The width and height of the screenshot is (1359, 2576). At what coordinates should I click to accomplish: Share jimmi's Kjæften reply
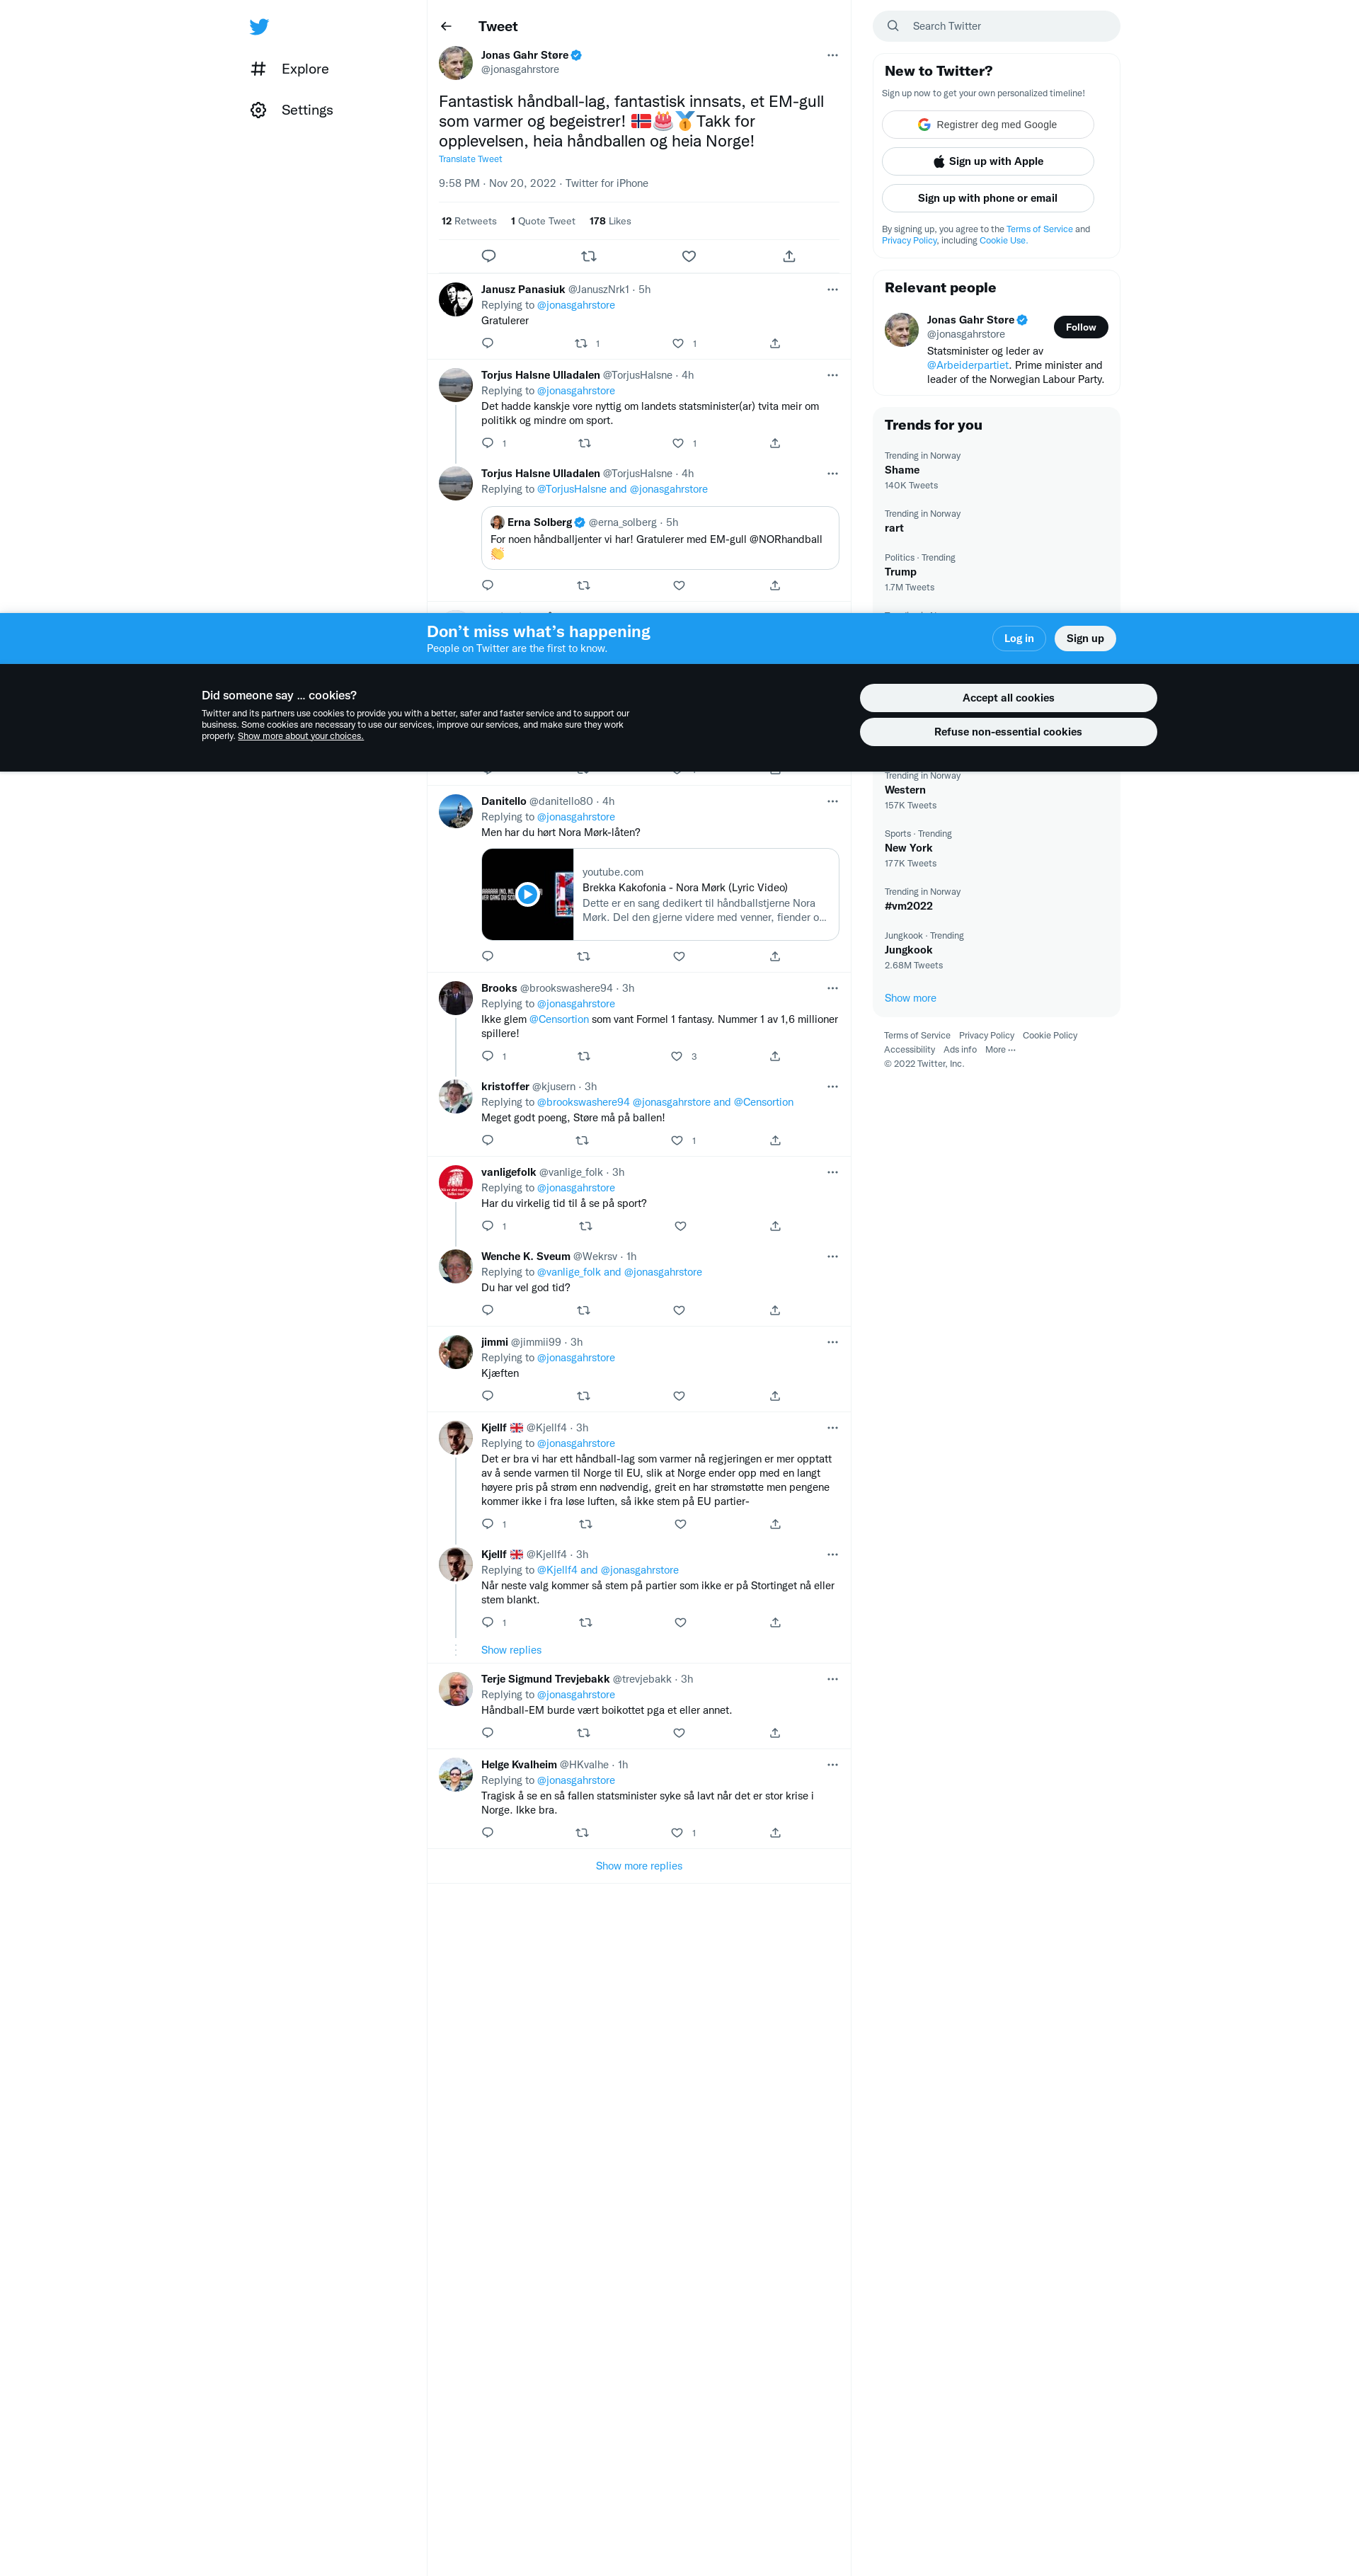coord(775,1396)
